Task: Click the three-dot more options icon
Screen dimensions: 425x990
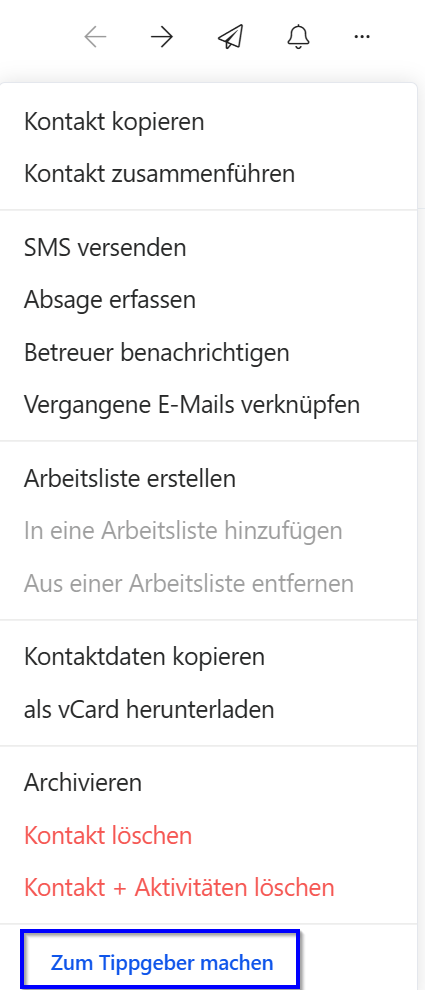Action: 362,37
